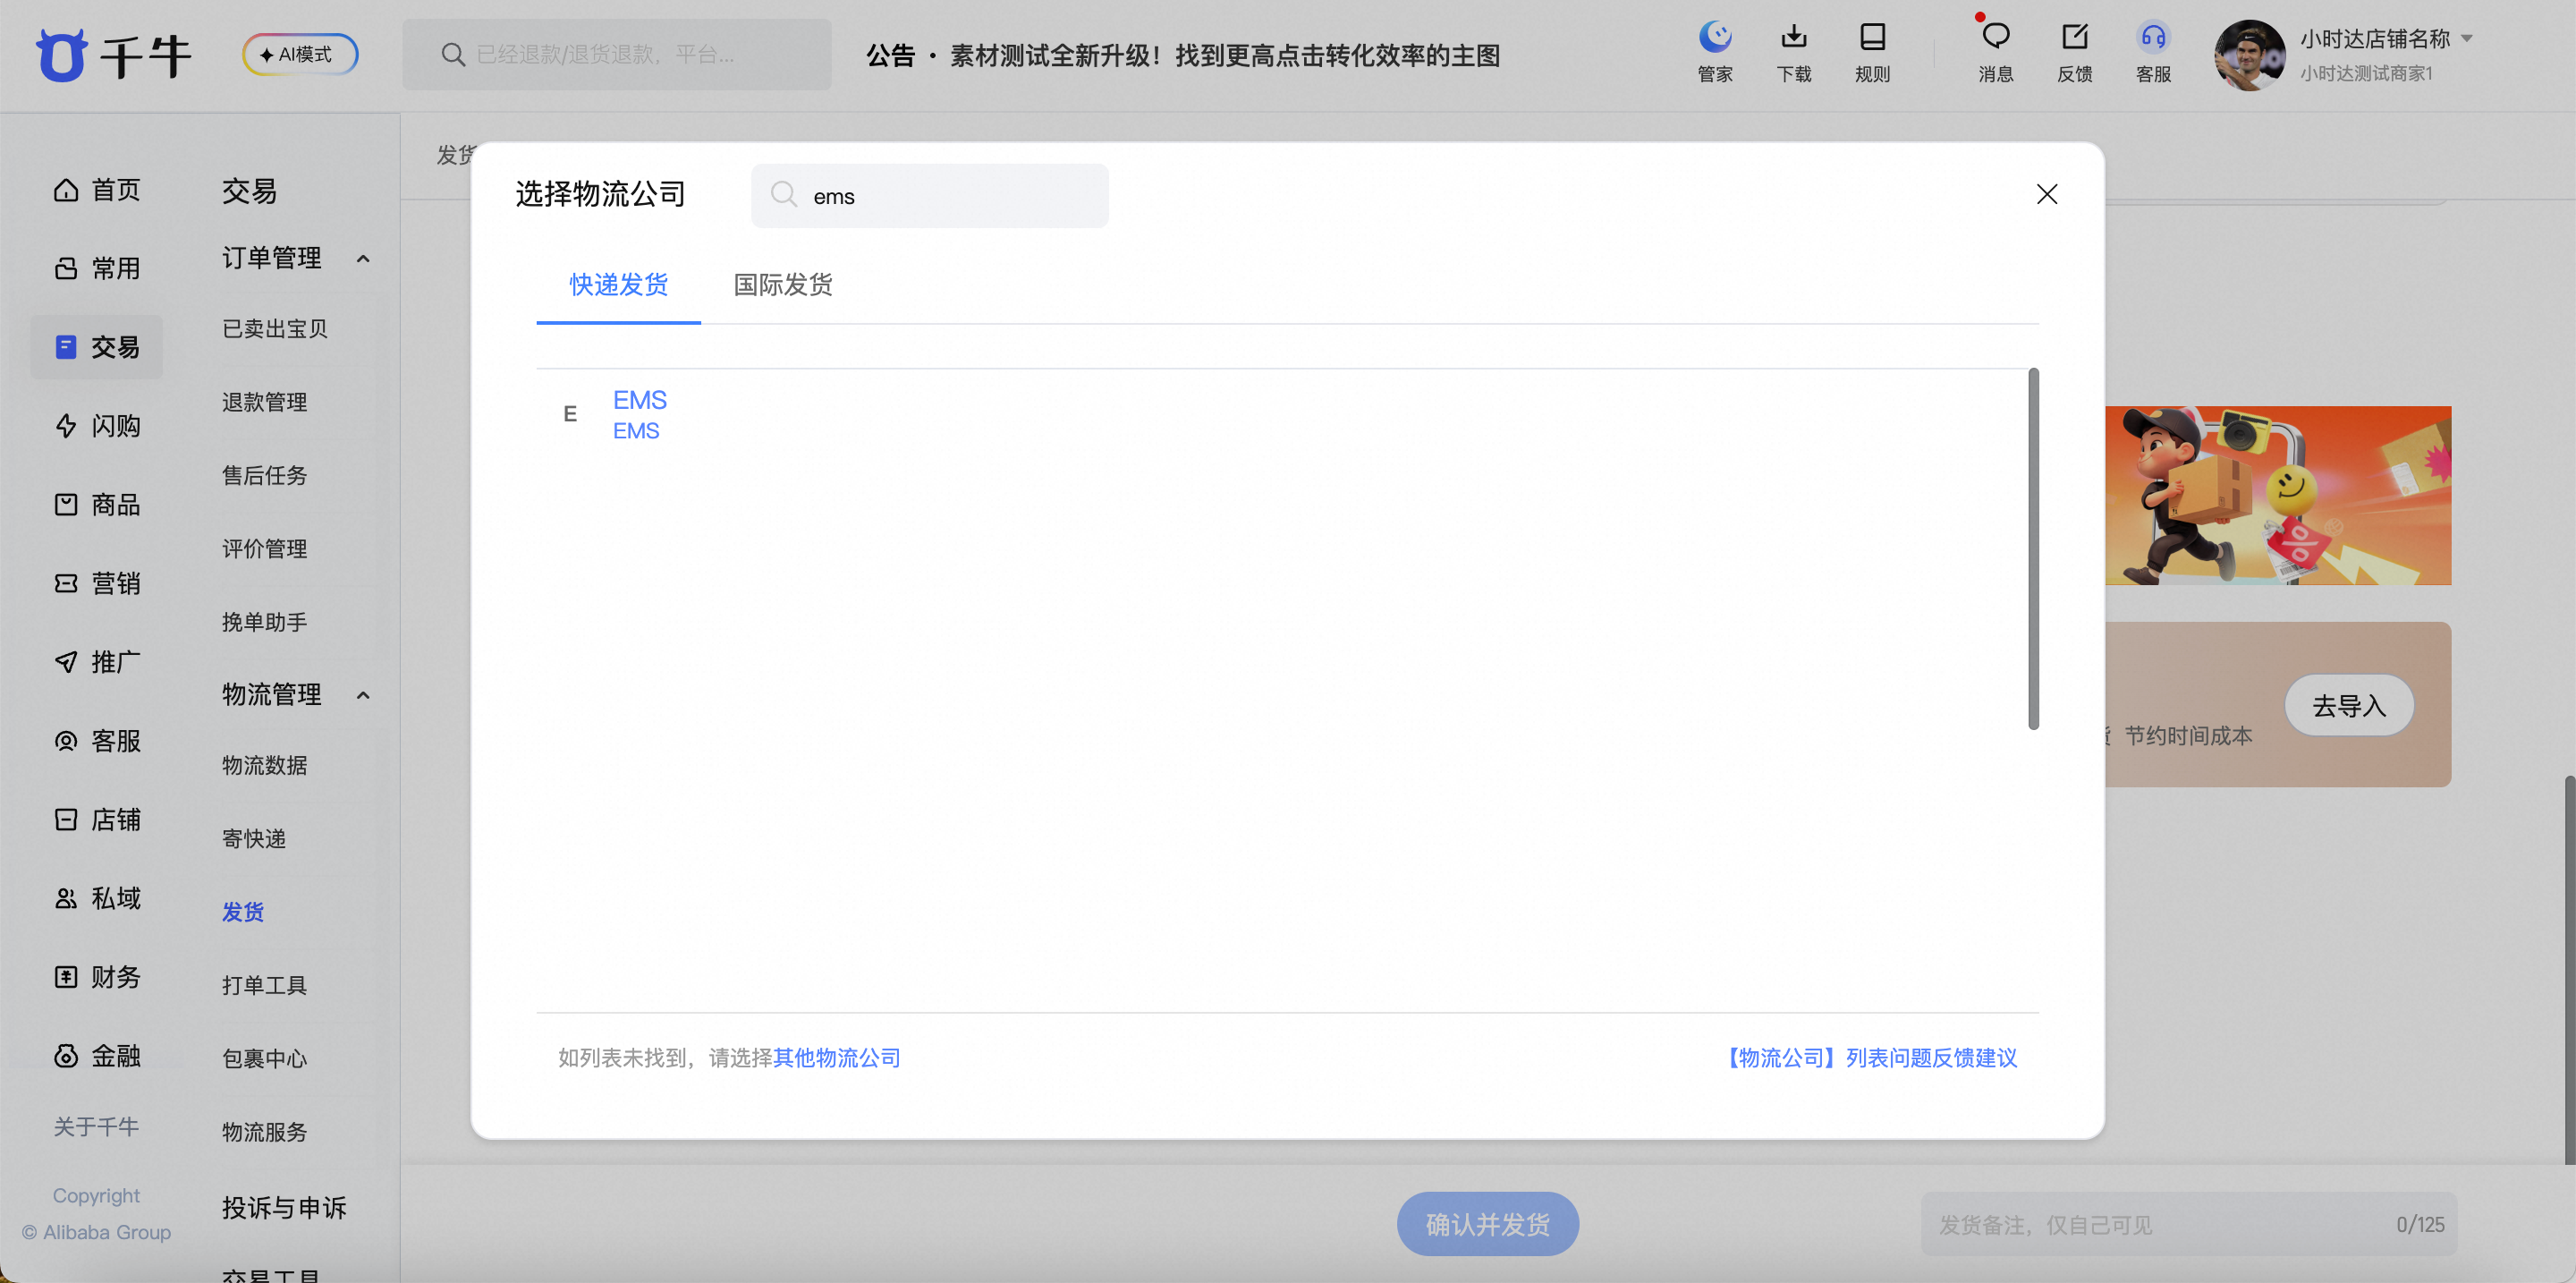Select the EMS logistics company result
This screenshot has height=1283, width=2576.
pos(640,414)
